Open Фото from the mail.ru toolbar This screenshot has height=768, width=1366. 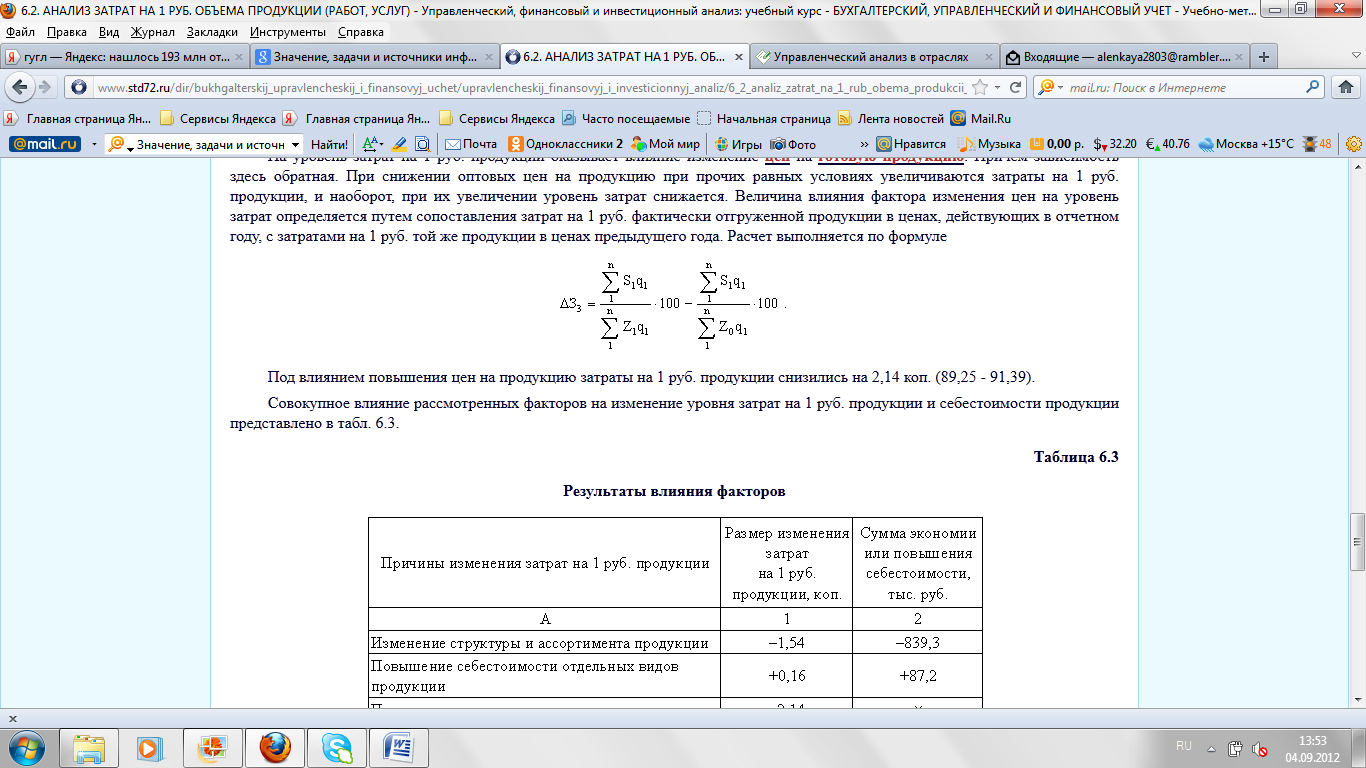(793, 144)
